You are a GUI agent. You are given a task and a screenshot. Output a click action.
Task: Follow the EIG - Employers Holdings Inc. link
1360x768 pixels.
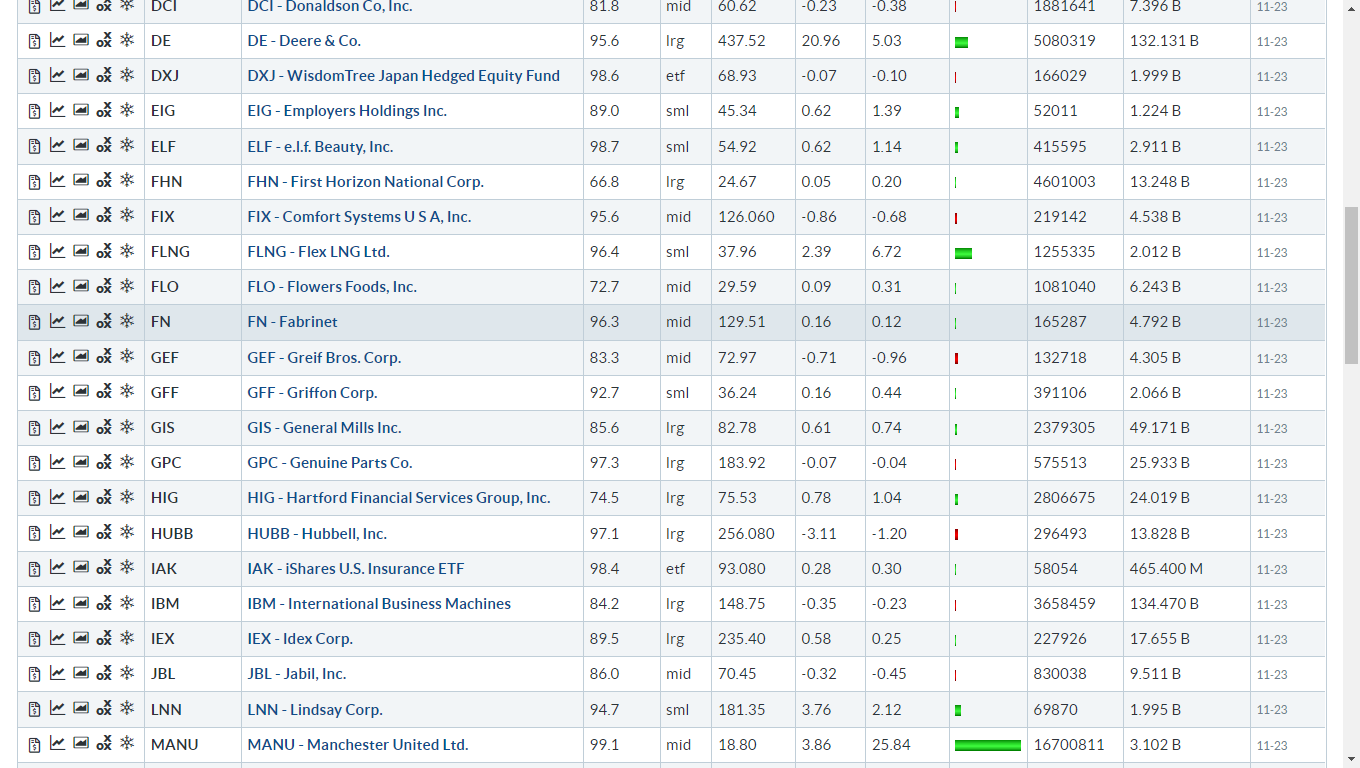(347, 111)
